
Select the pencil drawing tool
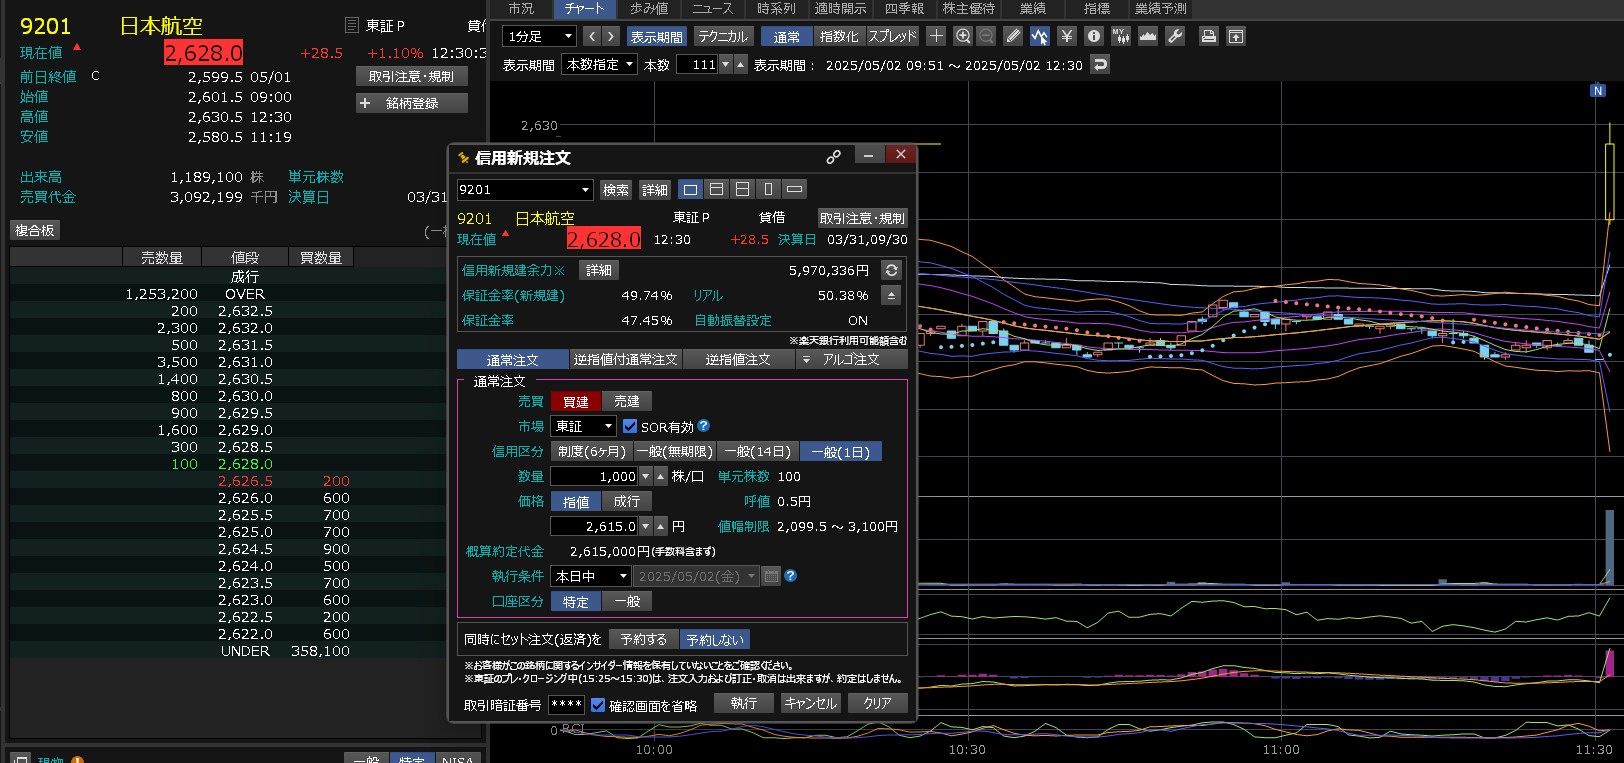(1013, 36)
